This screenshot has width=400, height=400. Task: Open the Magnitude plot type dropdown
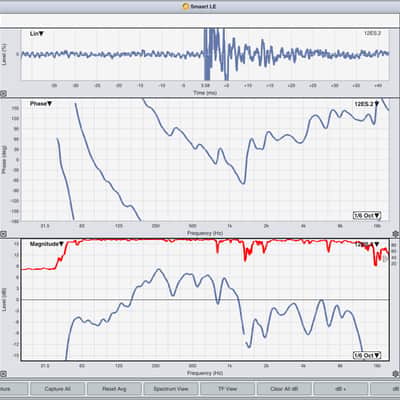tap(47, 244)
